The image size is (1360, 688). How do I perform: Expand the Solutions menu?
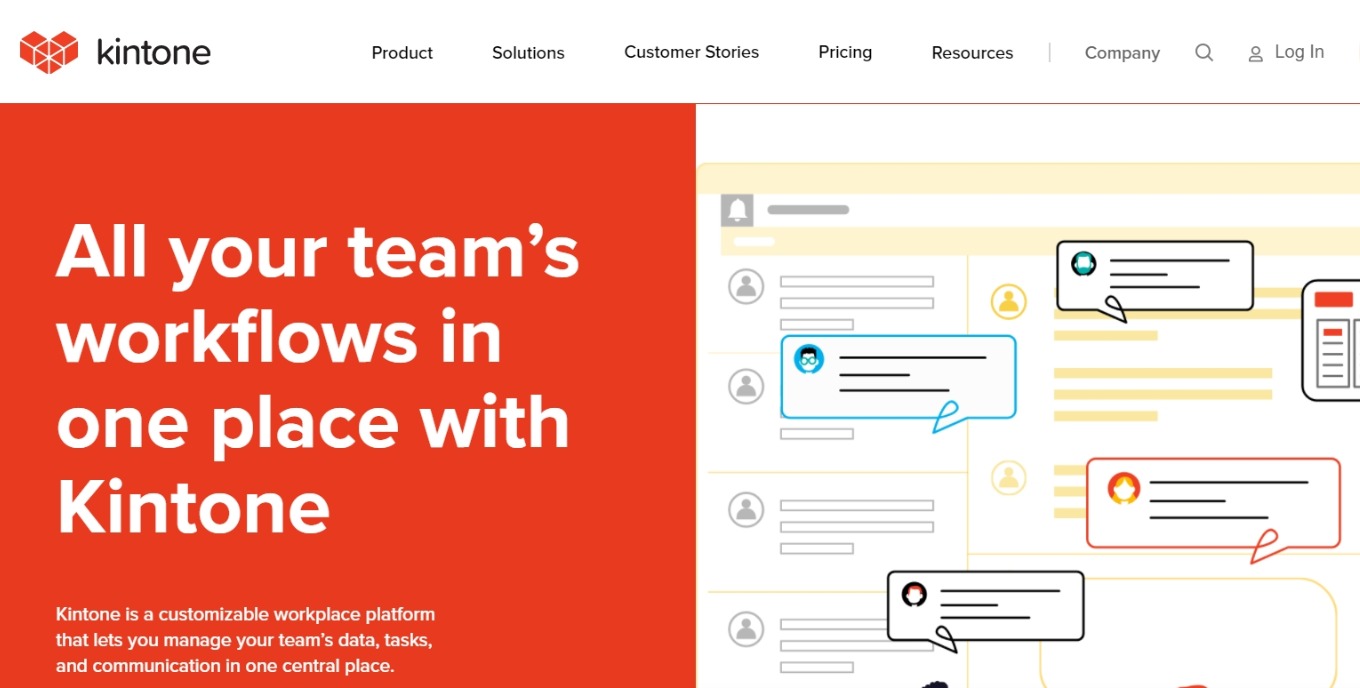528,52
